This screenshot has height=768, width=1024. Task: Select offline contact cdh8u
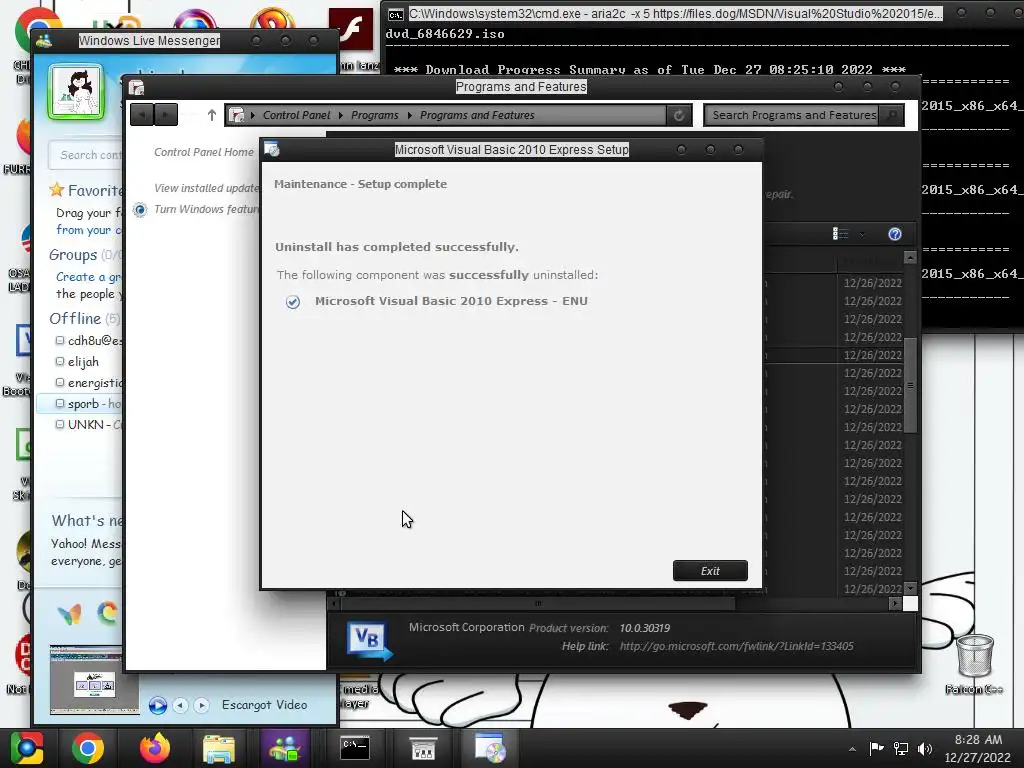click(89, 340)
